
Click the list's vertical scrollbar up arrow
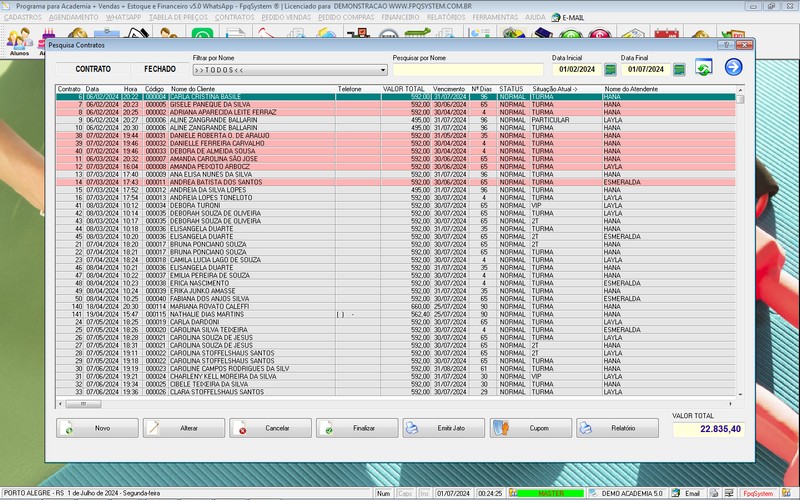[740, 89]
